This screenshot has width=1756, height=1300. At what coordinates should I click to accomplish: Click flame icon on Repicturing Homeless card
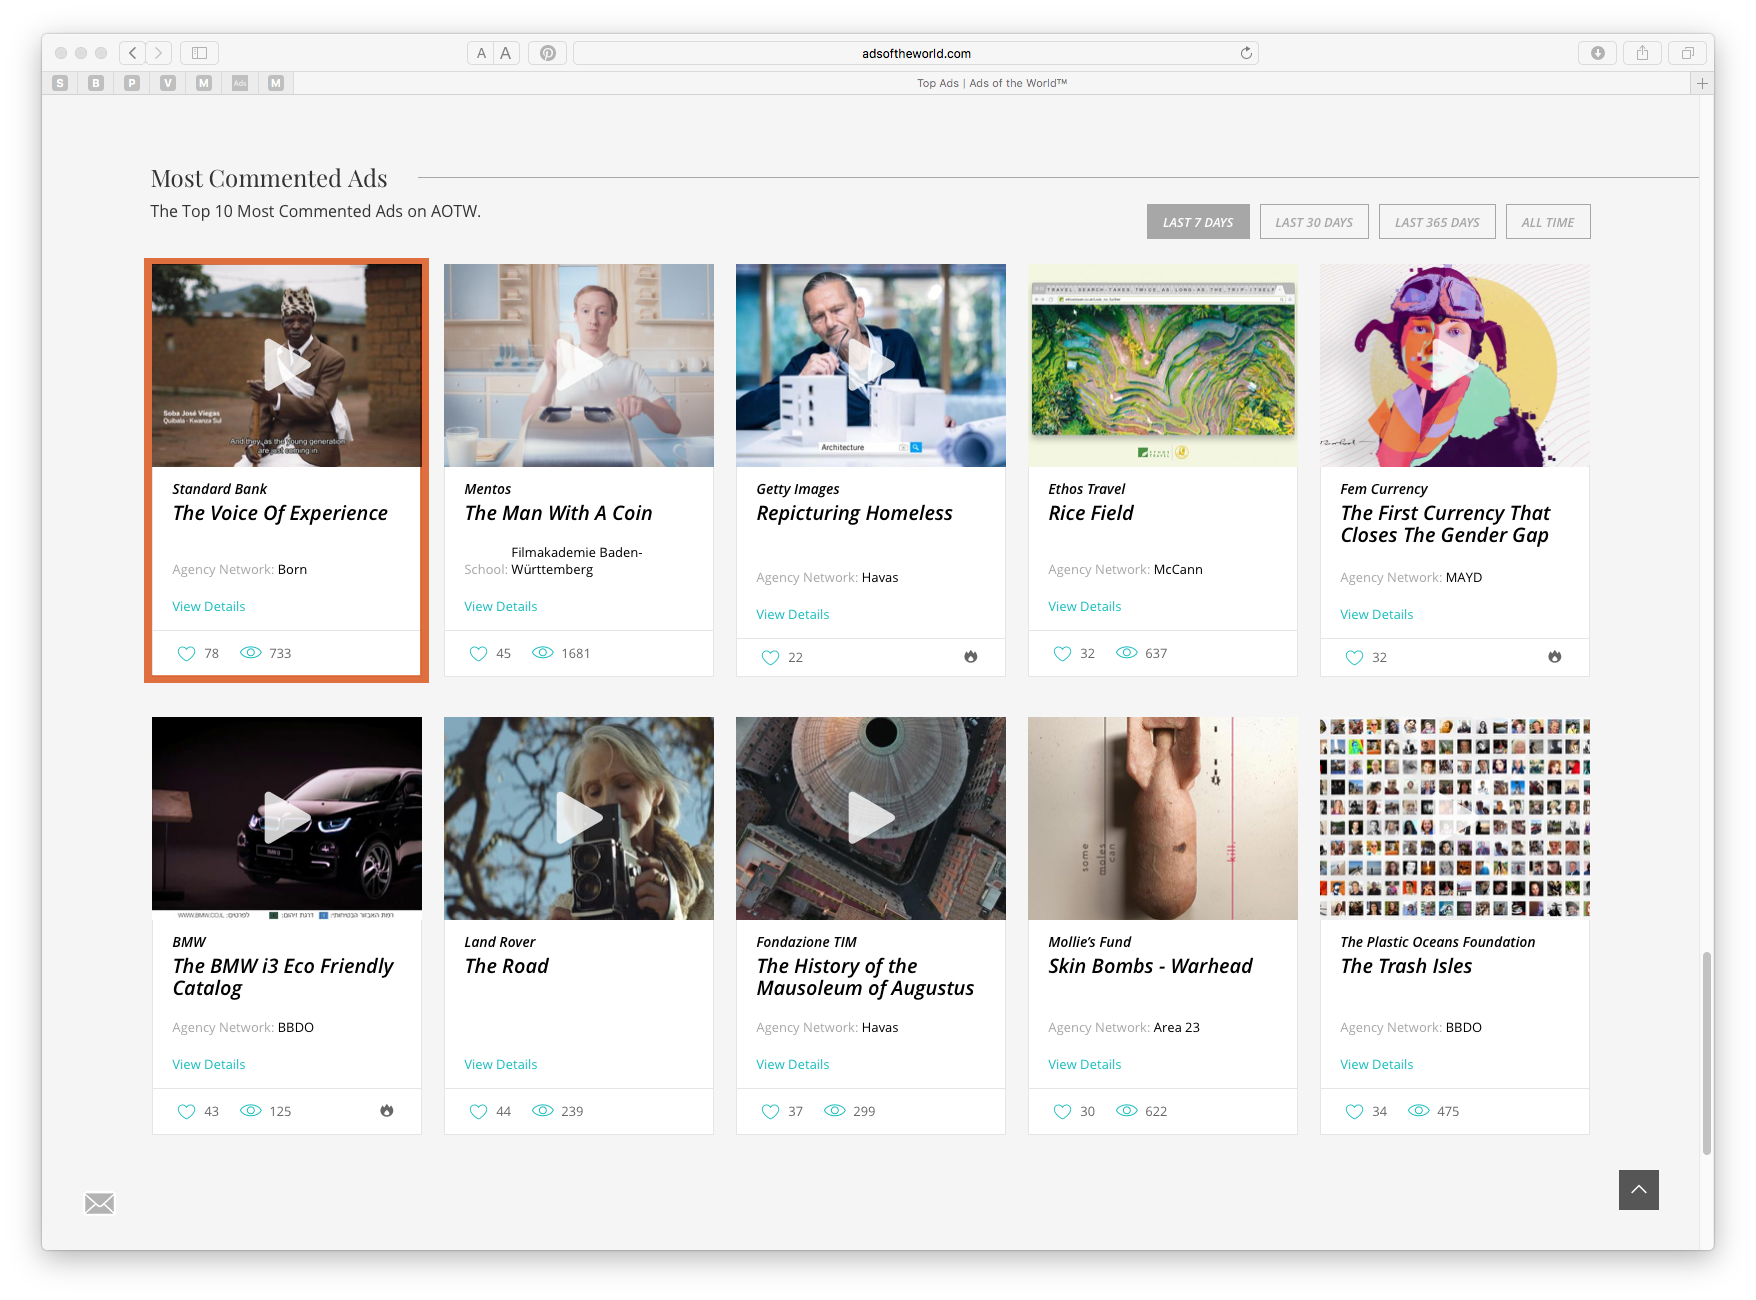(970, 657)
